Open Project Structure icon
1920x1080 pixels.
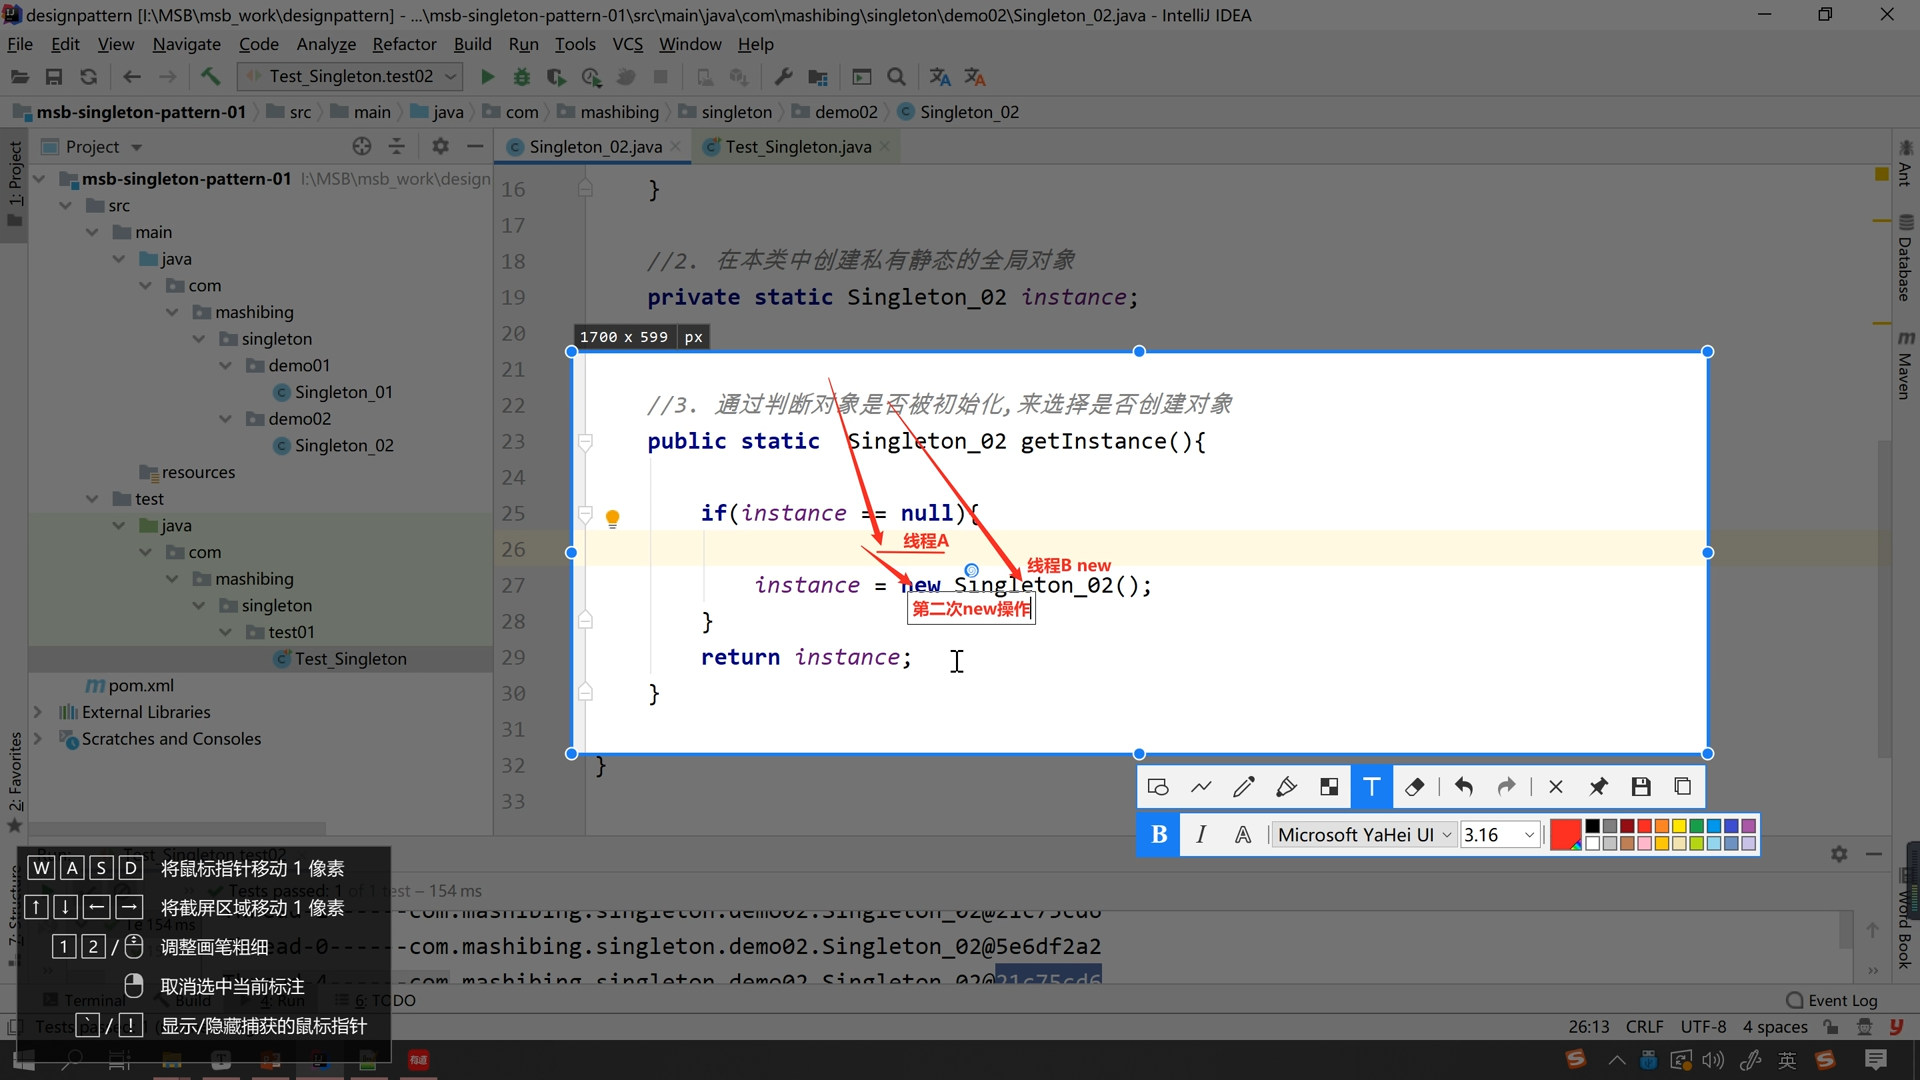click(818, 77)
